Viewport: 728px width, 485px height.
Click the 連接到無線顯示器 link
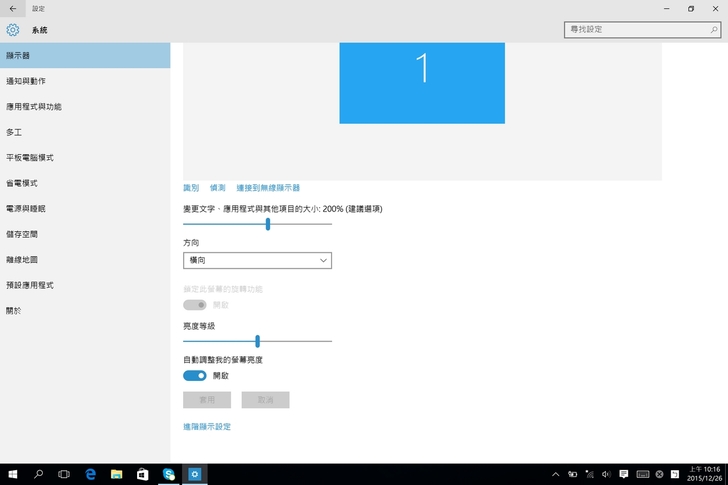[x=268, y=188]
